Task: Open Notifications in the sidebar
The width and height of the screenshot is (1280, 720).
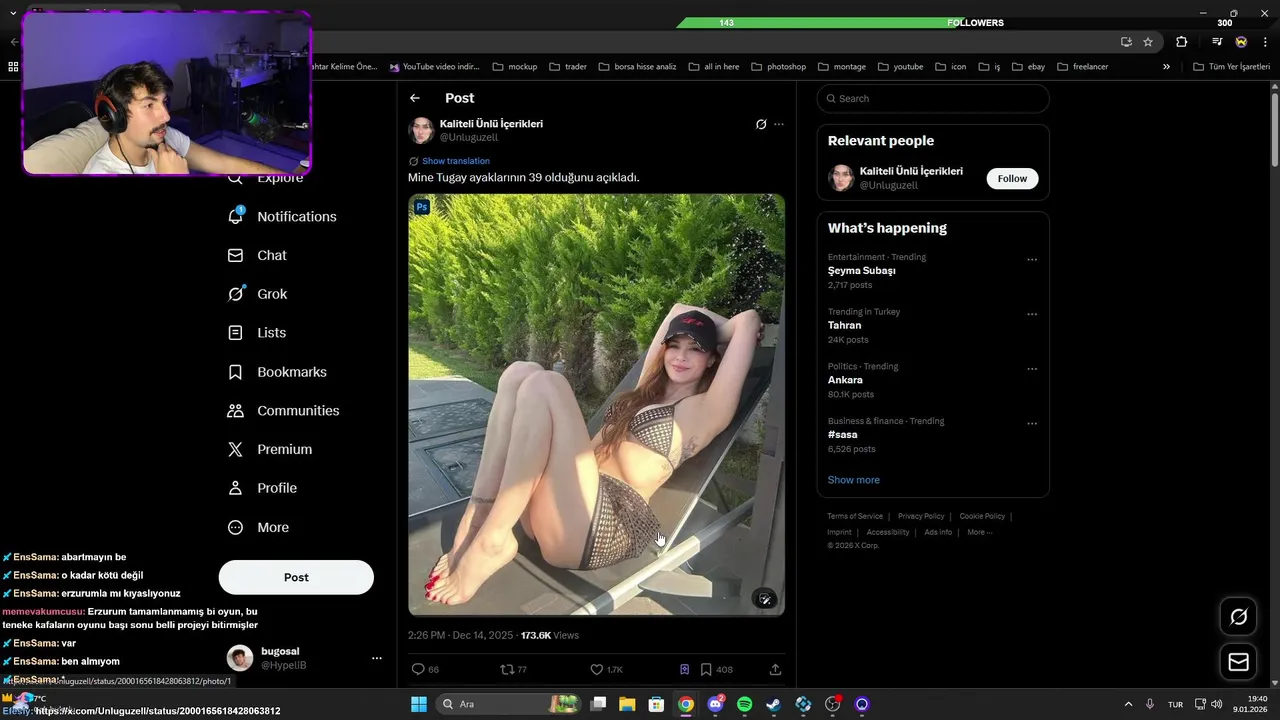Action: (x=283, y=216)
